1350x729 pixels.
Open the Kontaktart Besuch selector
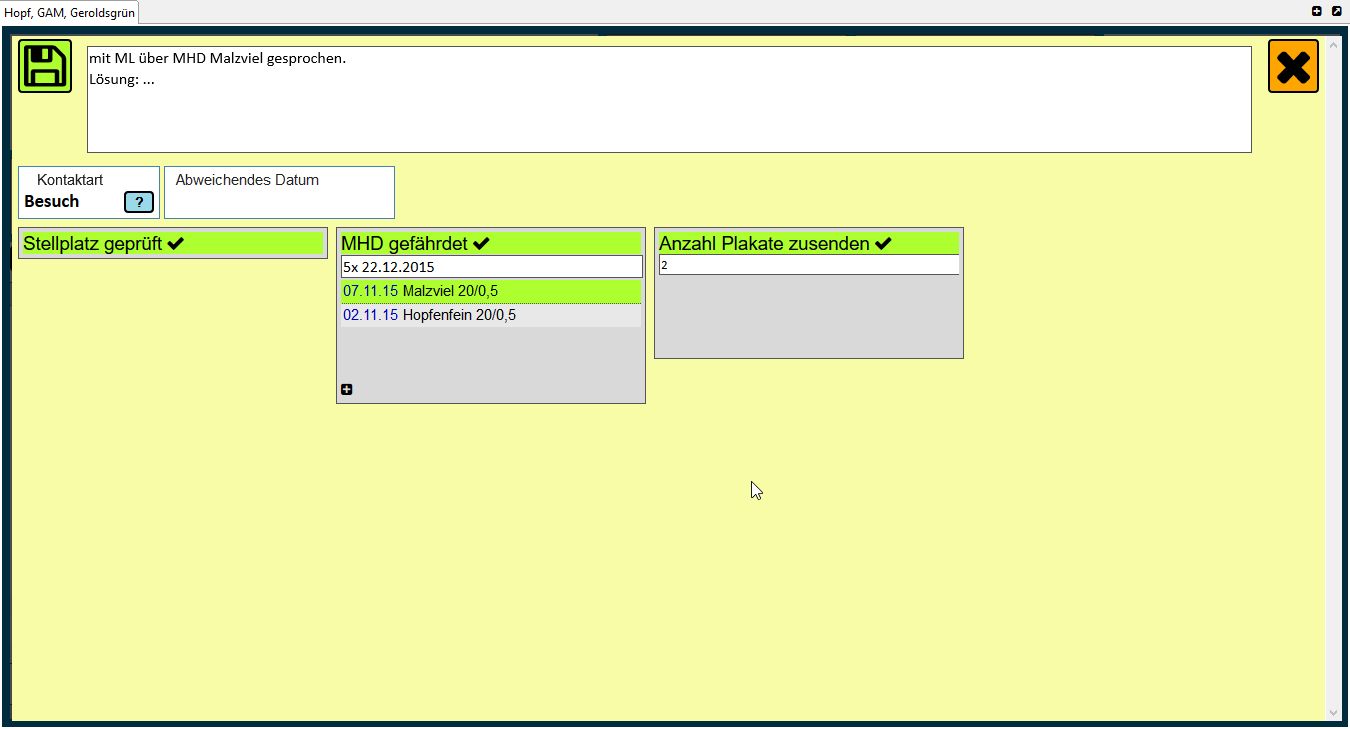point(52,201)
